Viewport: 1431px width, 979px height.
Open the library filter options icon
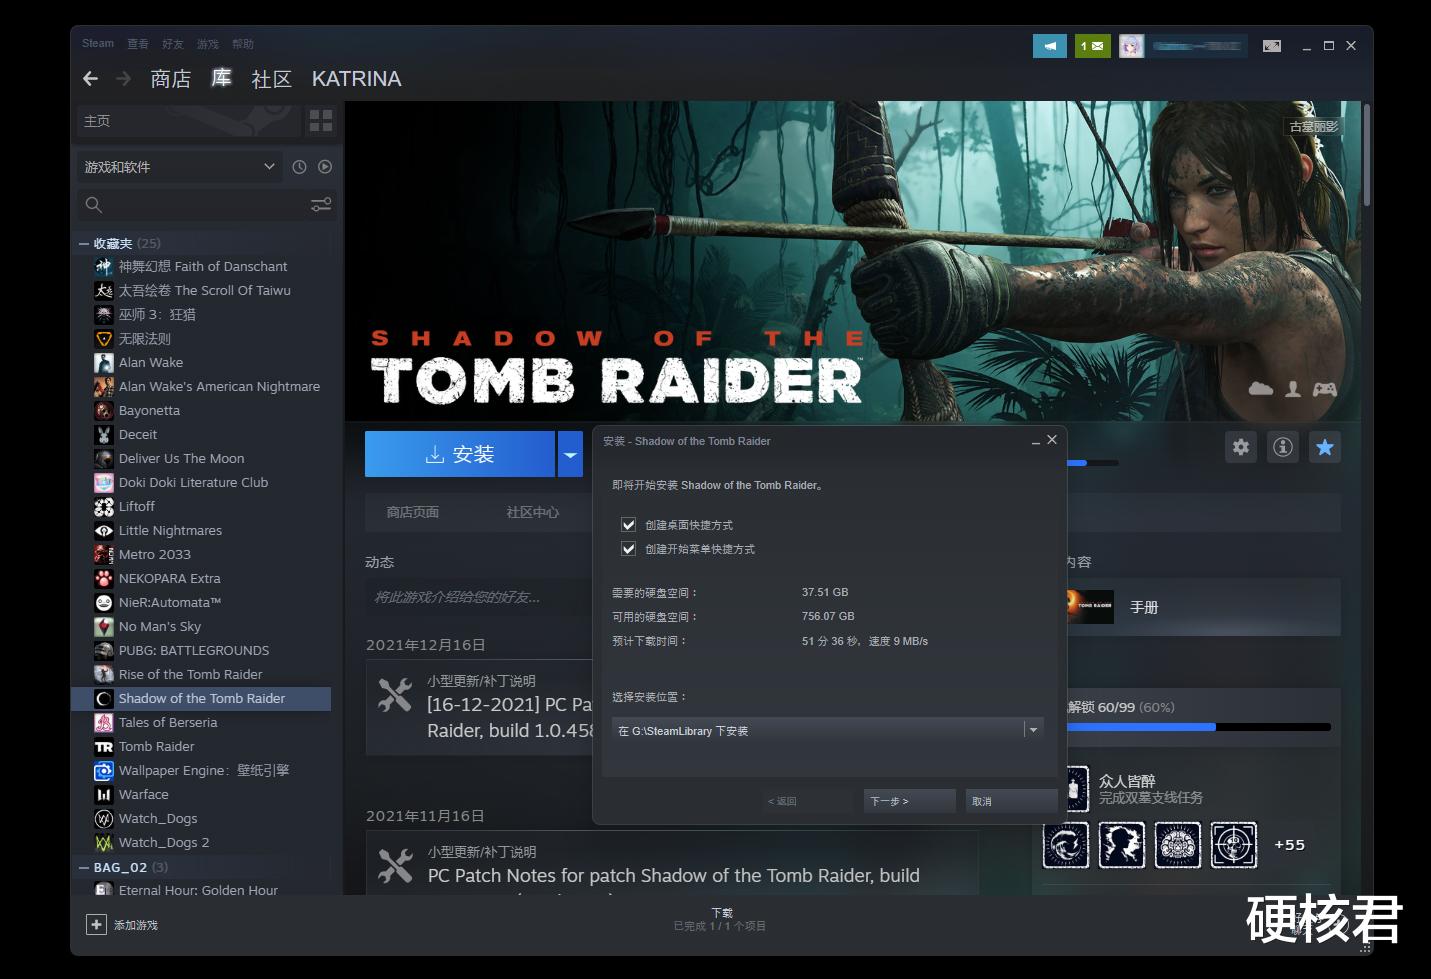(x=321, y=205)
